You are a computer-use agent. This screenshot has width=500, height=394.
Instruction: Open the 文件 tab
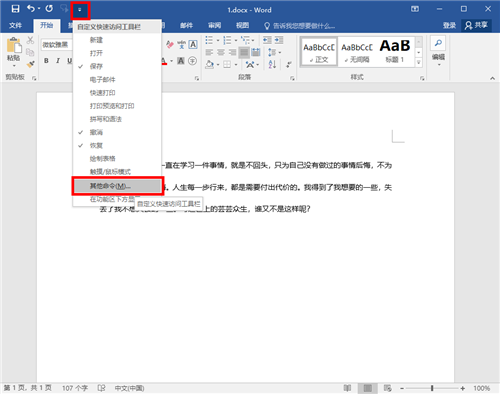15,26
